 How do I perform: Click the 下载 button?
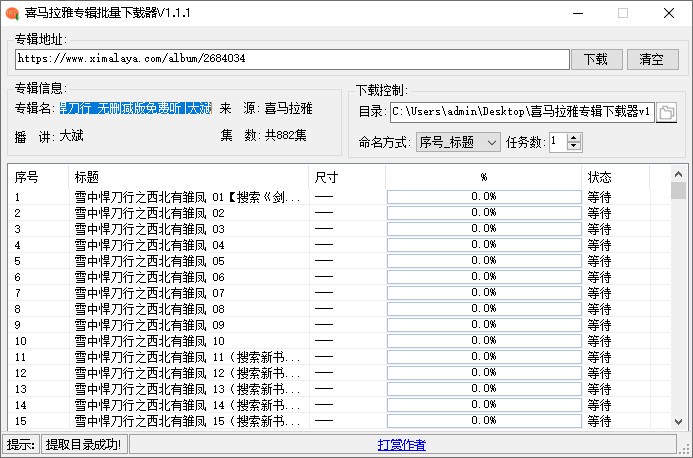coord(596,59)
